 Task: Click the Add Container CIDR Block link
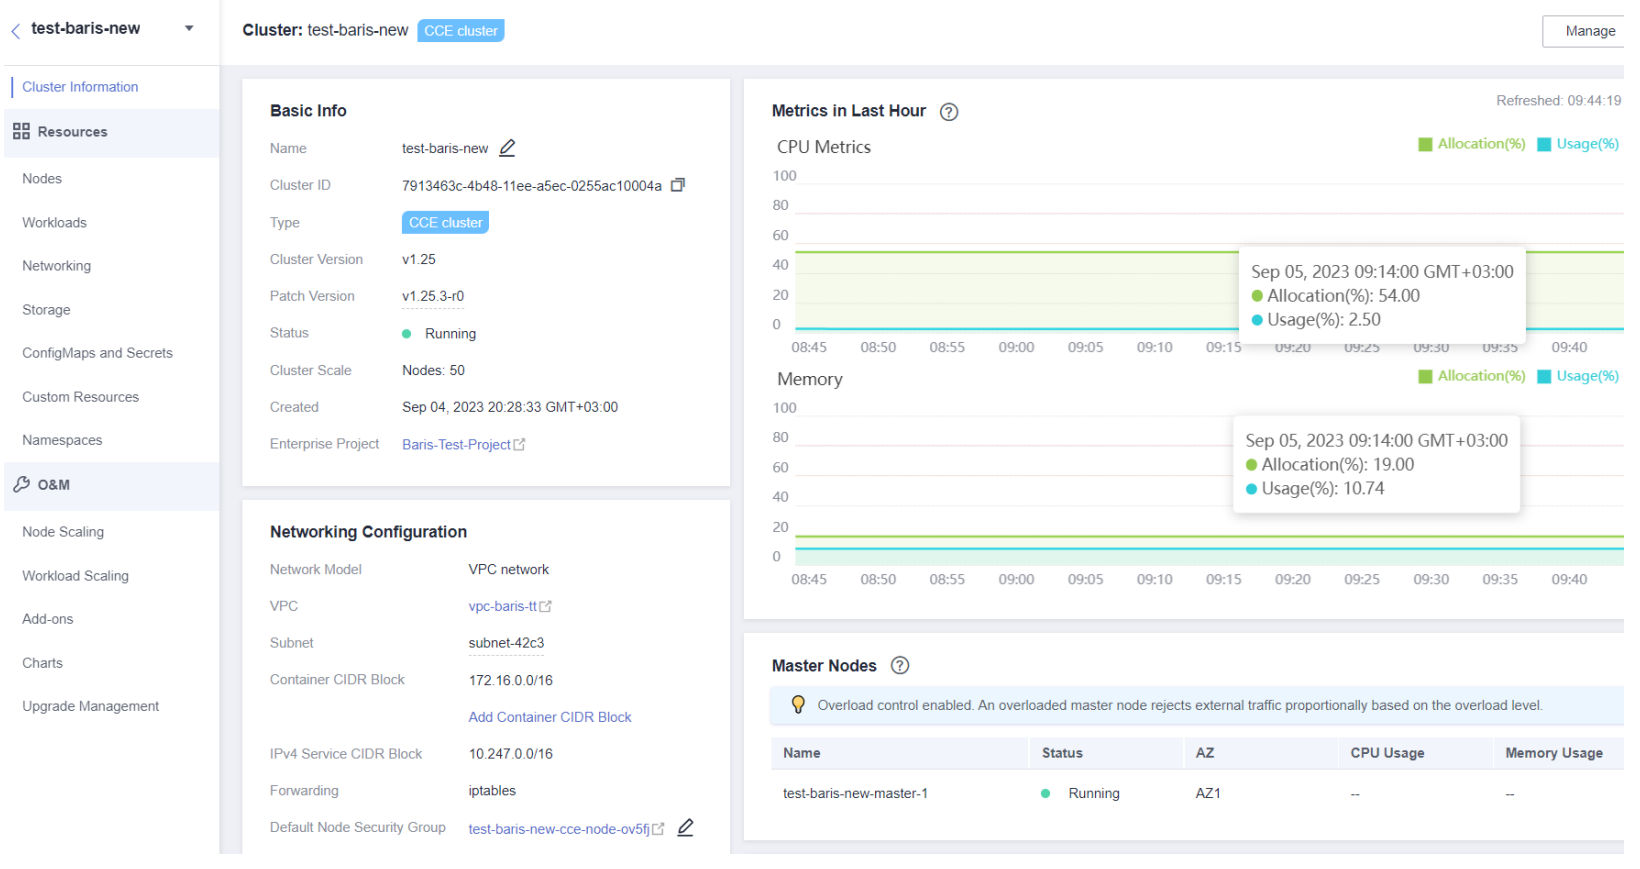(549, 717)
